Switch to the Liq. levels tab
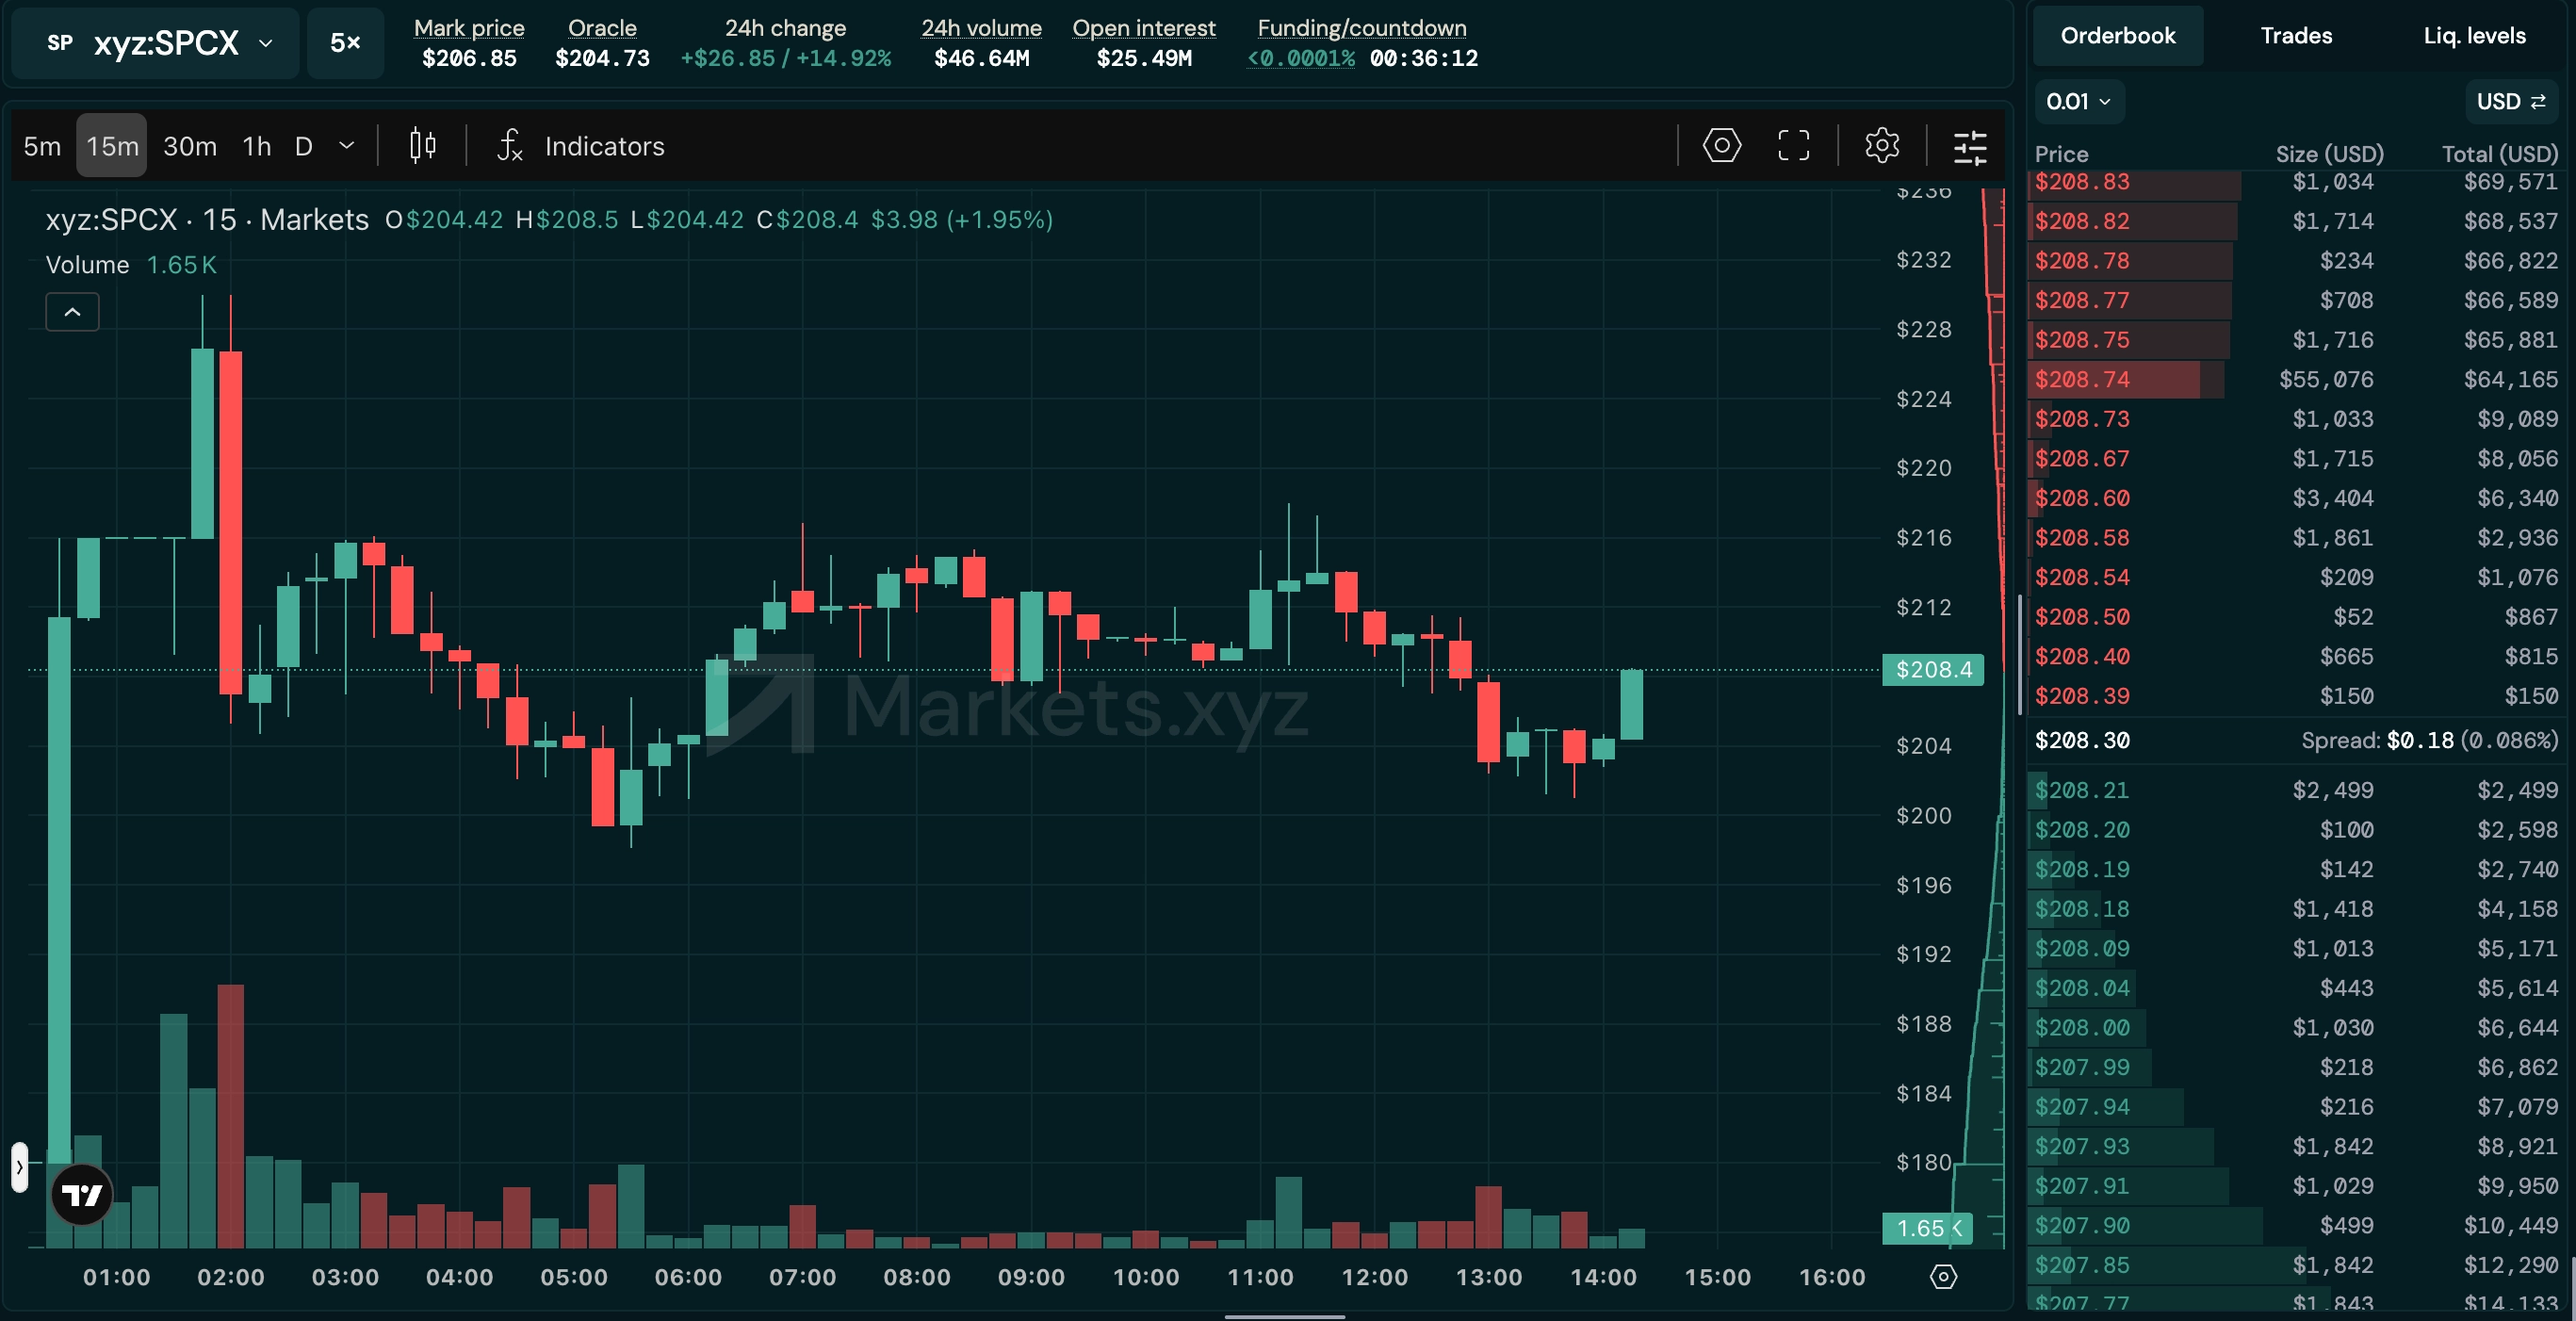 pyautogui.click(x=2474, y=36)
